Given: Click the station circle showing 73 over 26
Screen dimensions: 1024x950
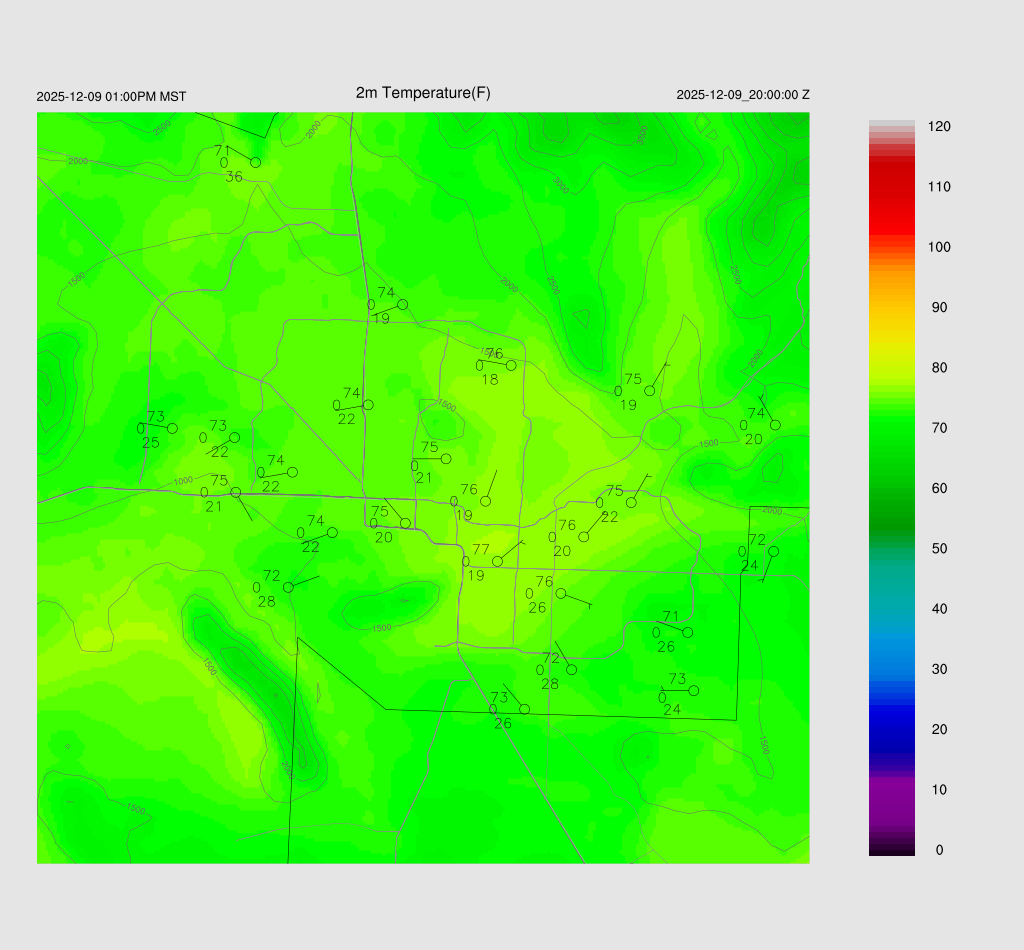Looking at the screenshot, I should click(524, 709).
